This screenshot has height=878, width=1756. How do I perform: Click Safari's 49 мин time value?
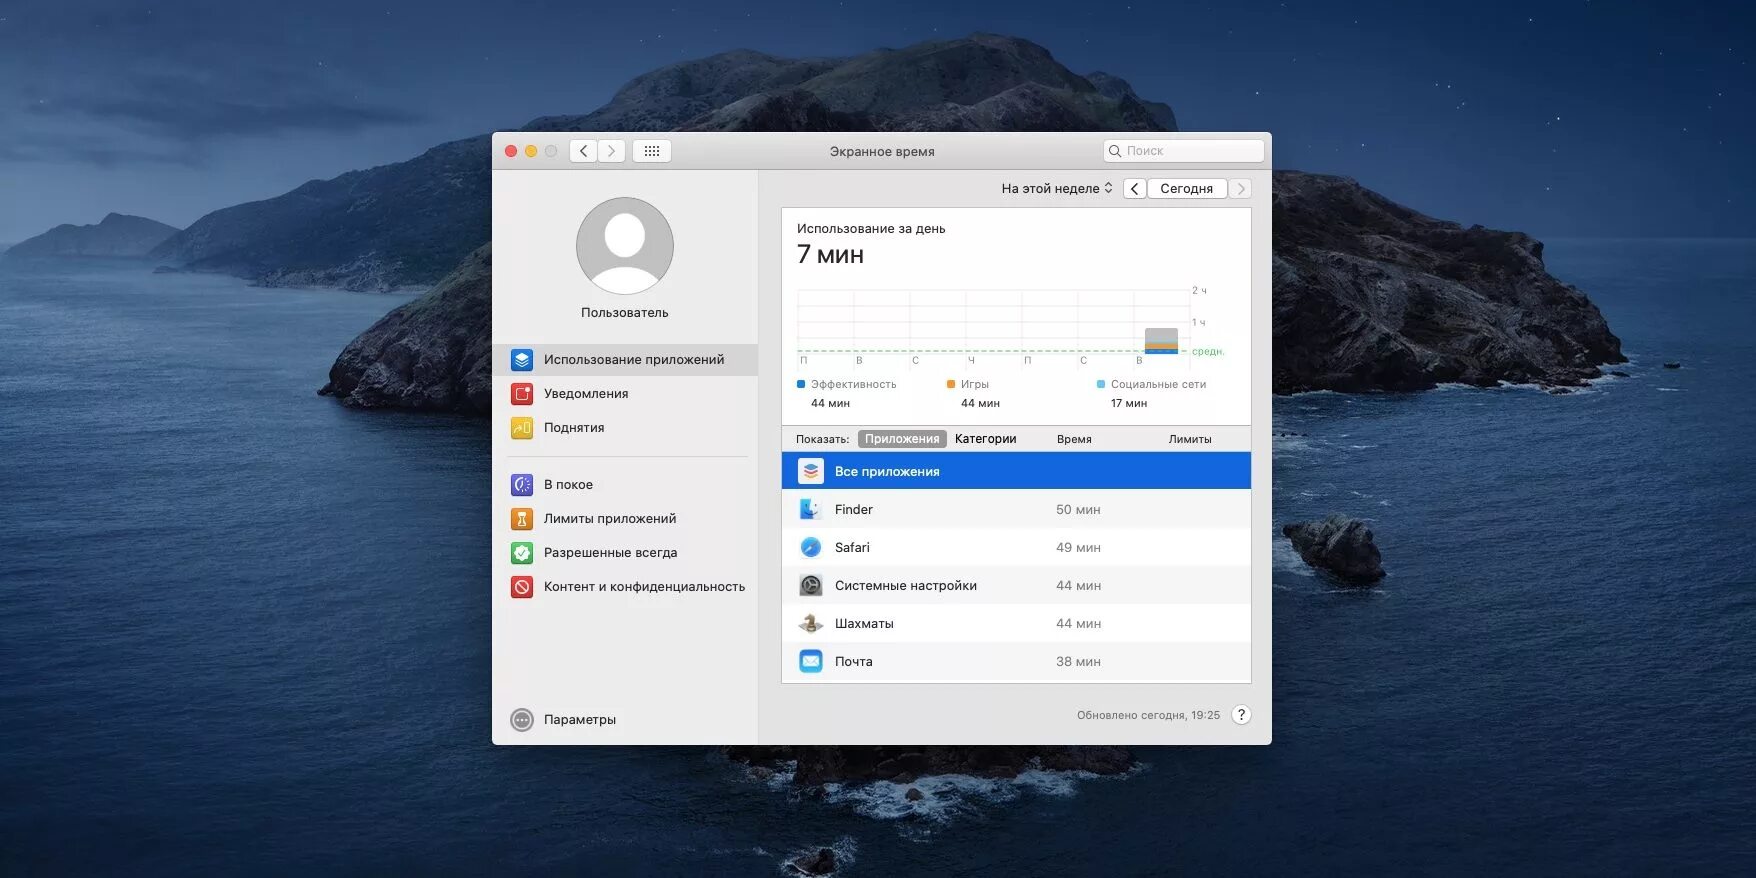1078,548
